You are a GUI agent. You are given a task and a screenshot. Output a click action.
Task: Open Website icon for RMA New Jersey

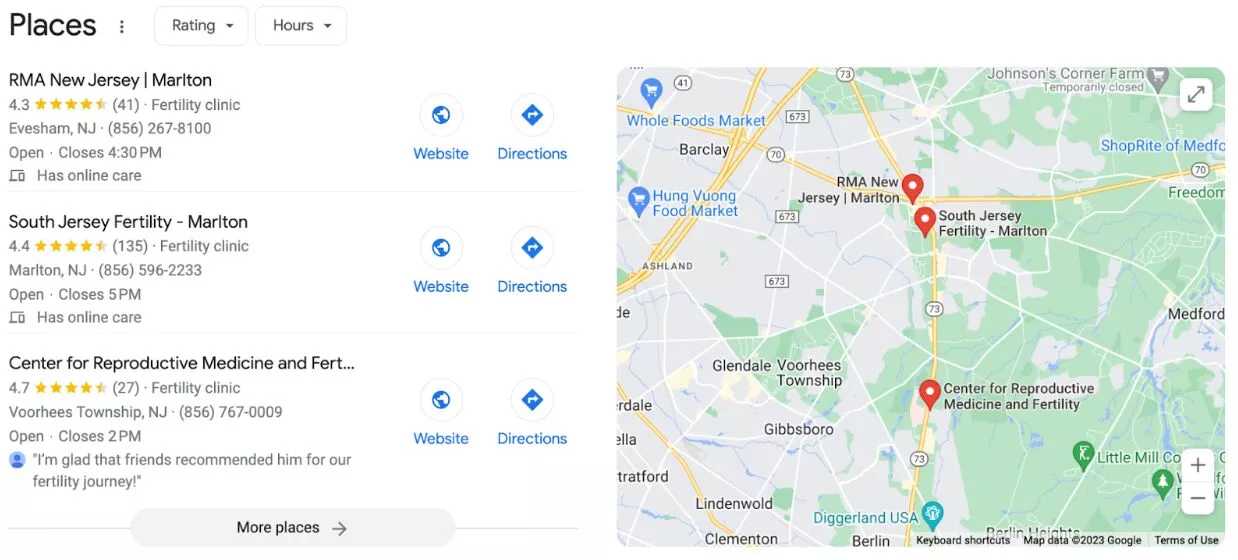pos(441,116)
